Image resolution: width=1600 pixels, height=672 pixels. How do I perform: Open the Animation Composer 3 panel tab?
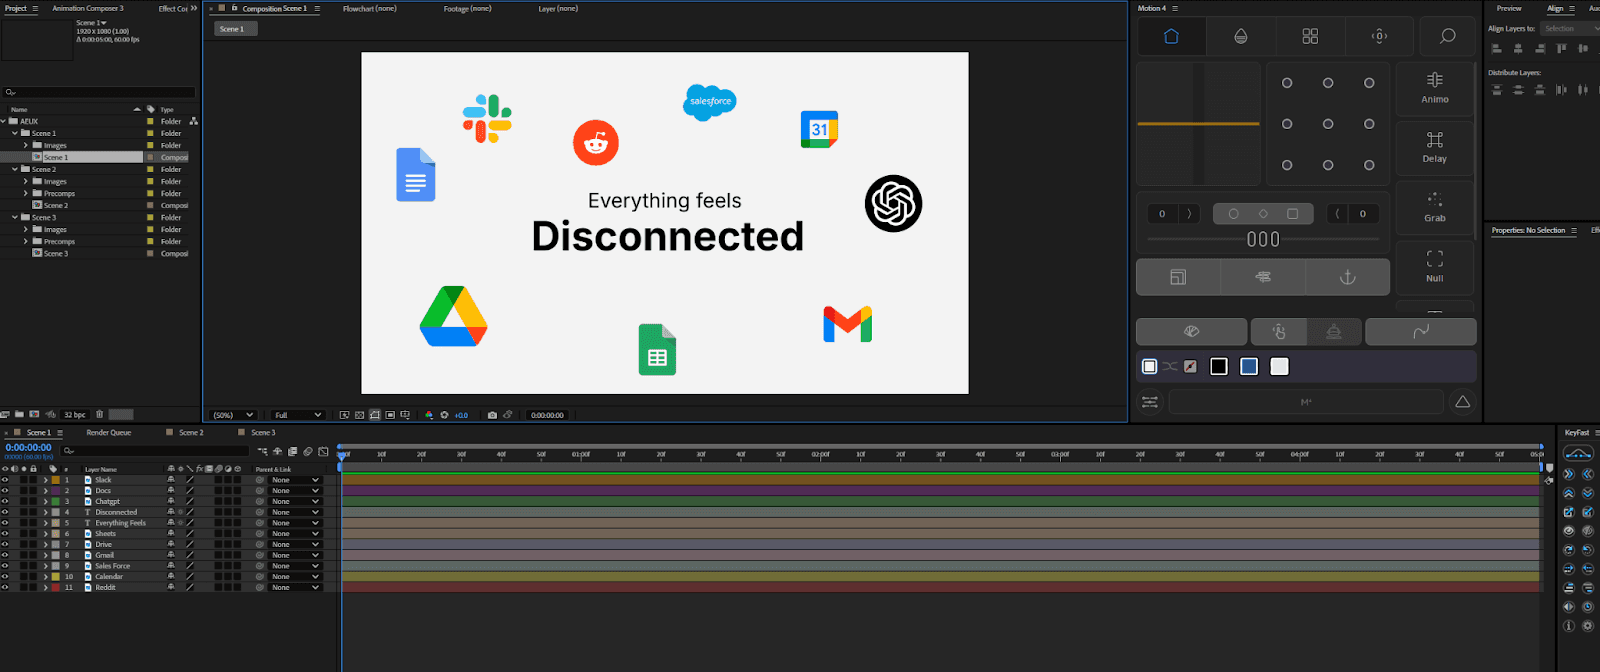point(88,8)
